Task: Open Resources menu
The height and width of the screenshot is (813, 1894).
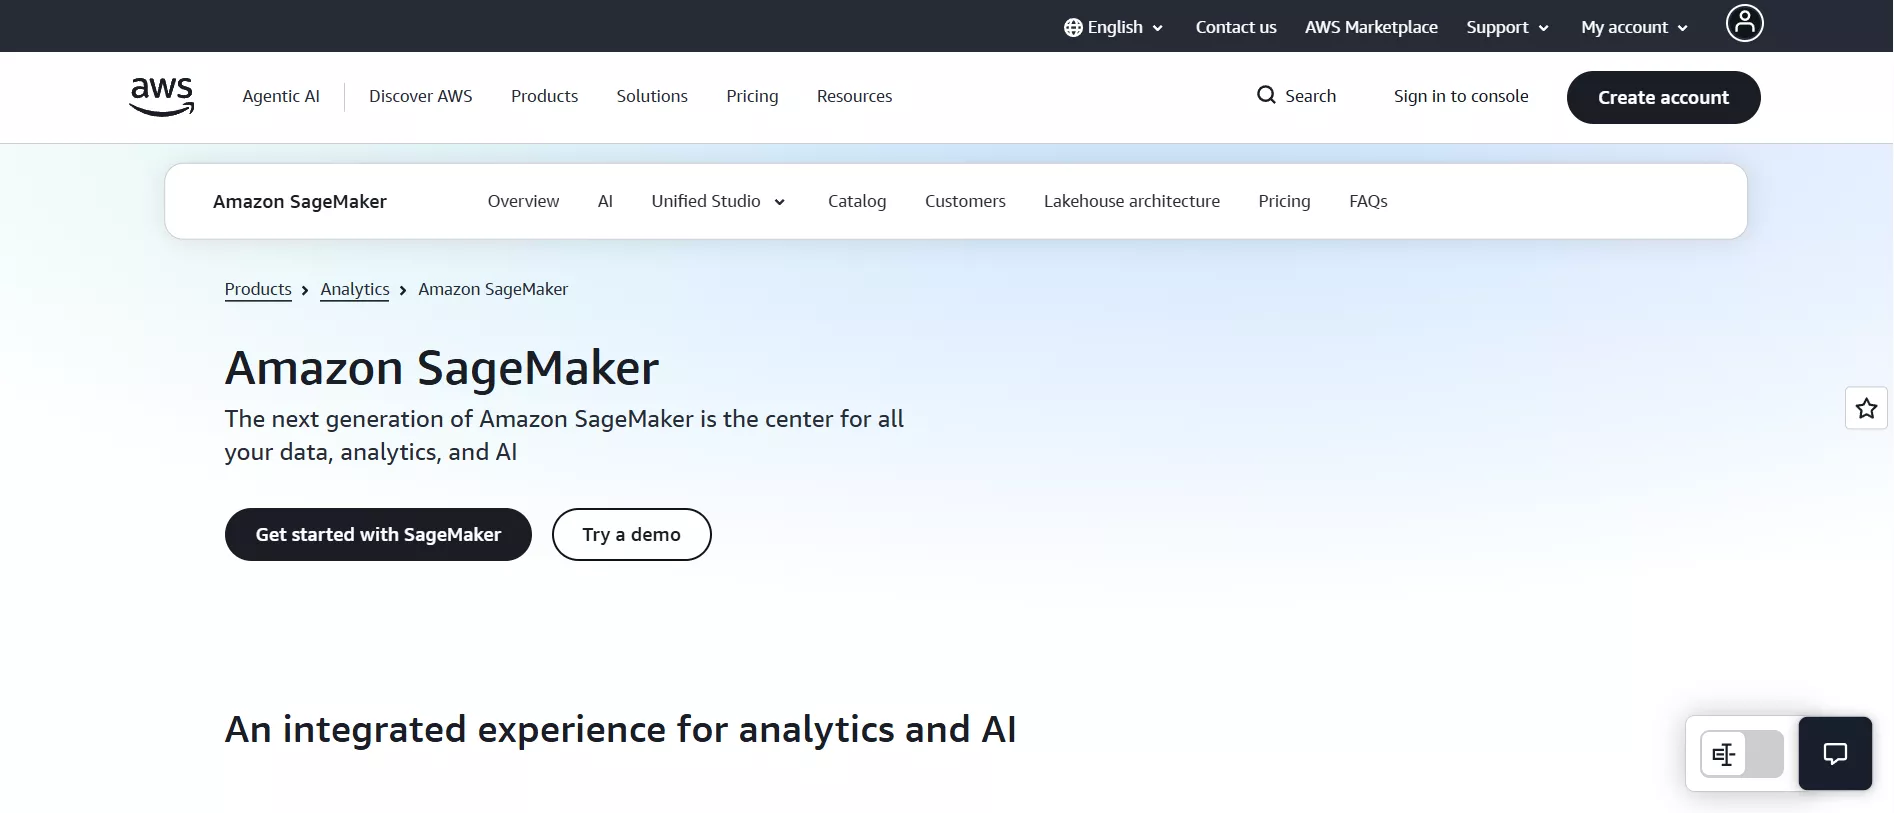Action: tap(854, 96)
